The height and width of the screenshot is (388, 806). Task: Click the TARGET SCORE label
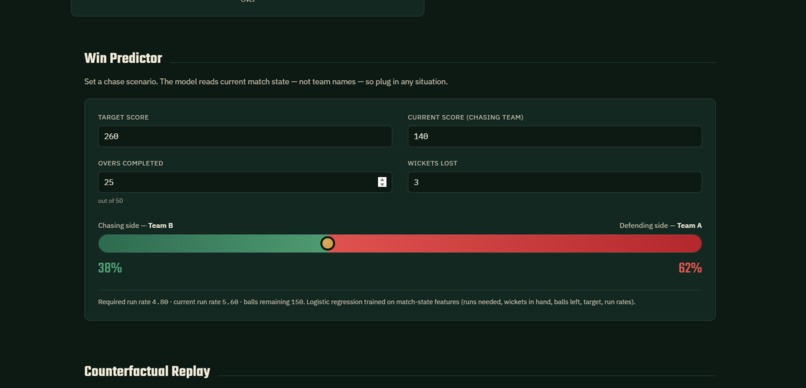[123, 117]
